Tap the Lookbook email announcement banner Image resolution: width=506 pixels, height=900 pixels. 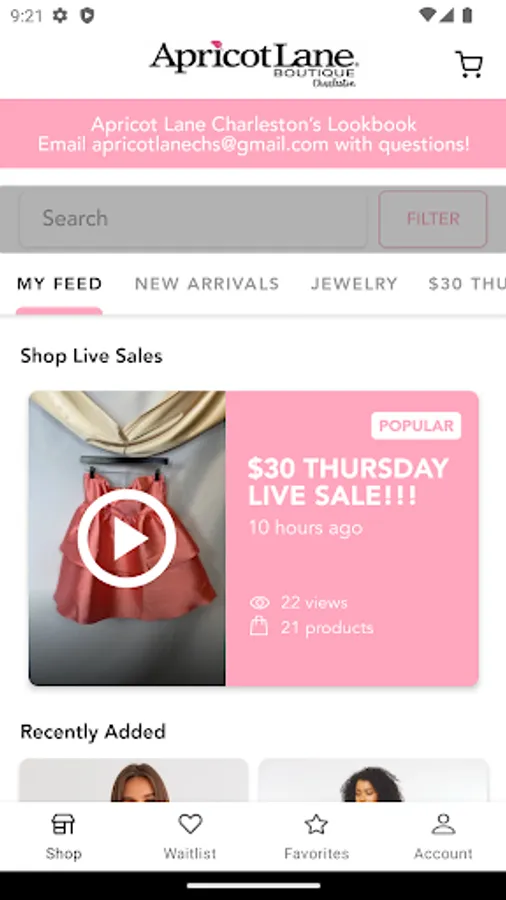tap(253, 134)
